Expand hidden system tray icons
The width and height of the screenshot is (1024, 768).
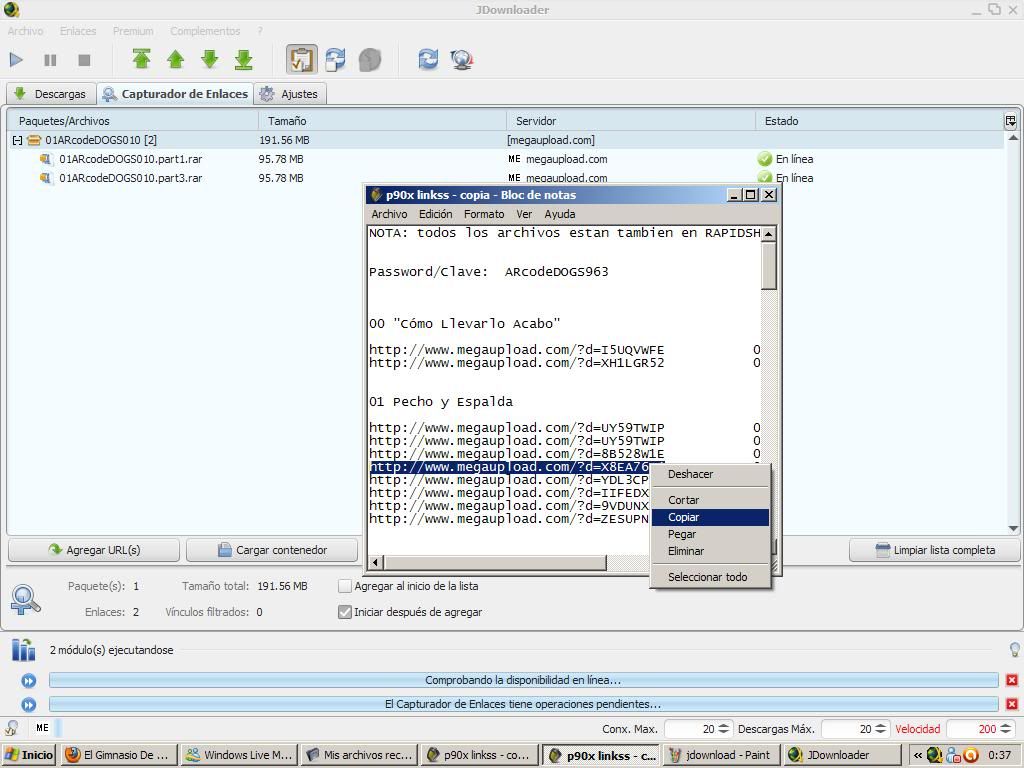tap(918, 756)
